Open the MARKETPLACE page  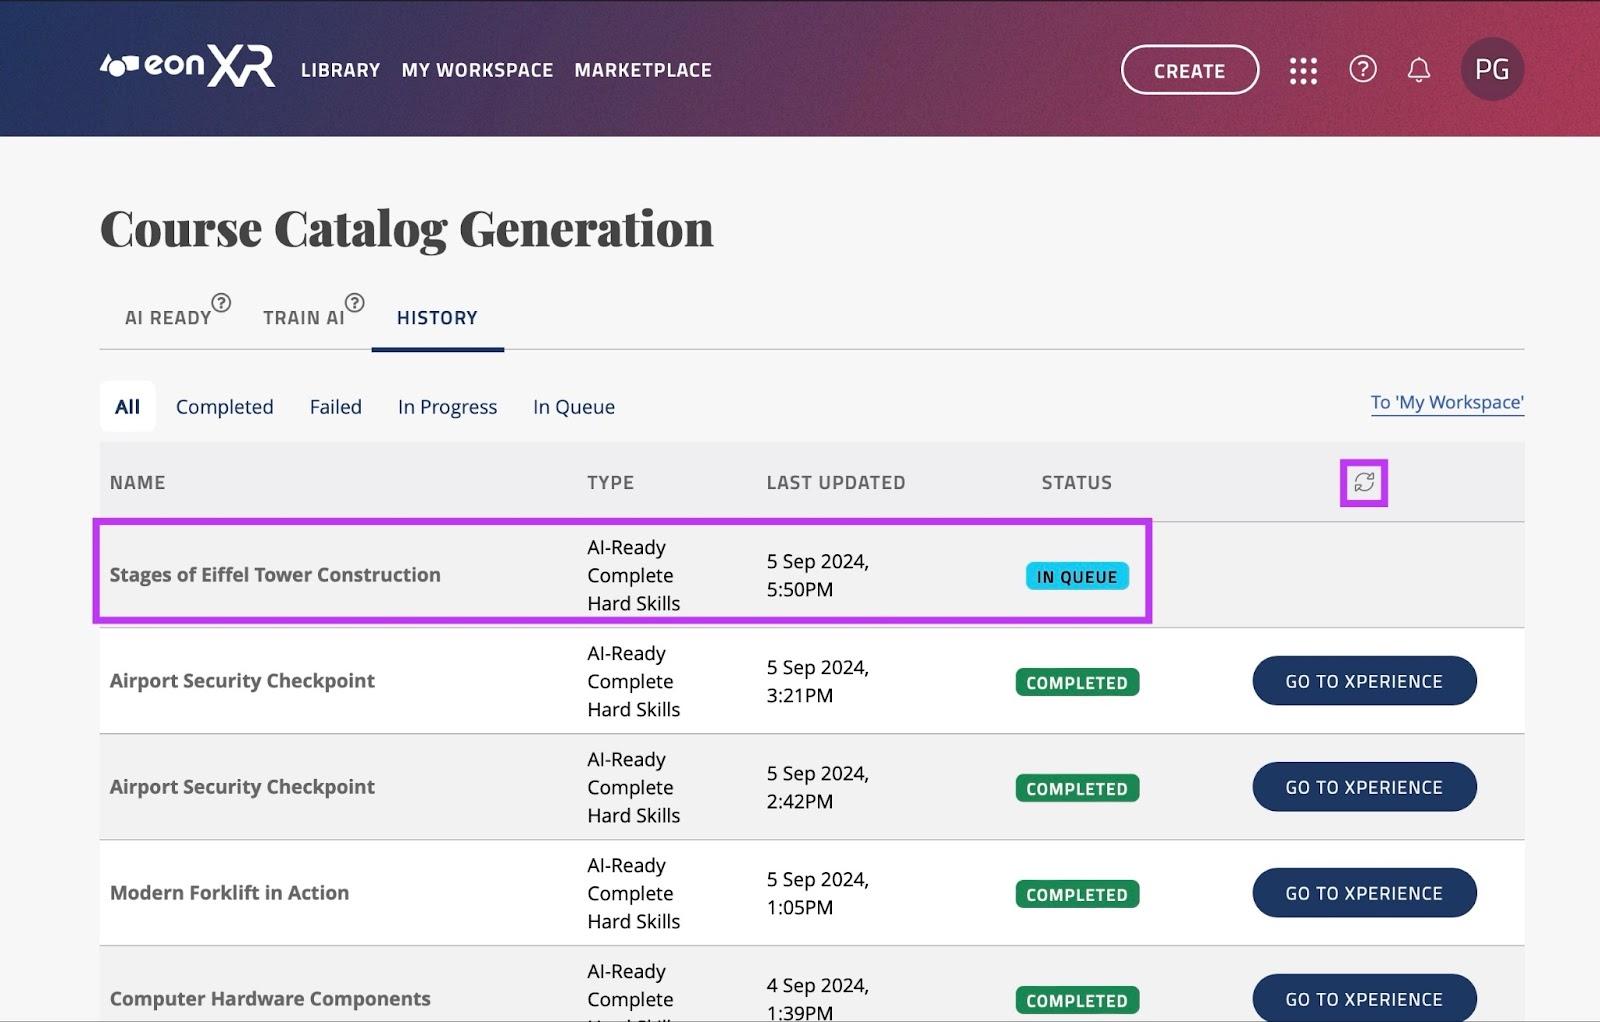643,70
